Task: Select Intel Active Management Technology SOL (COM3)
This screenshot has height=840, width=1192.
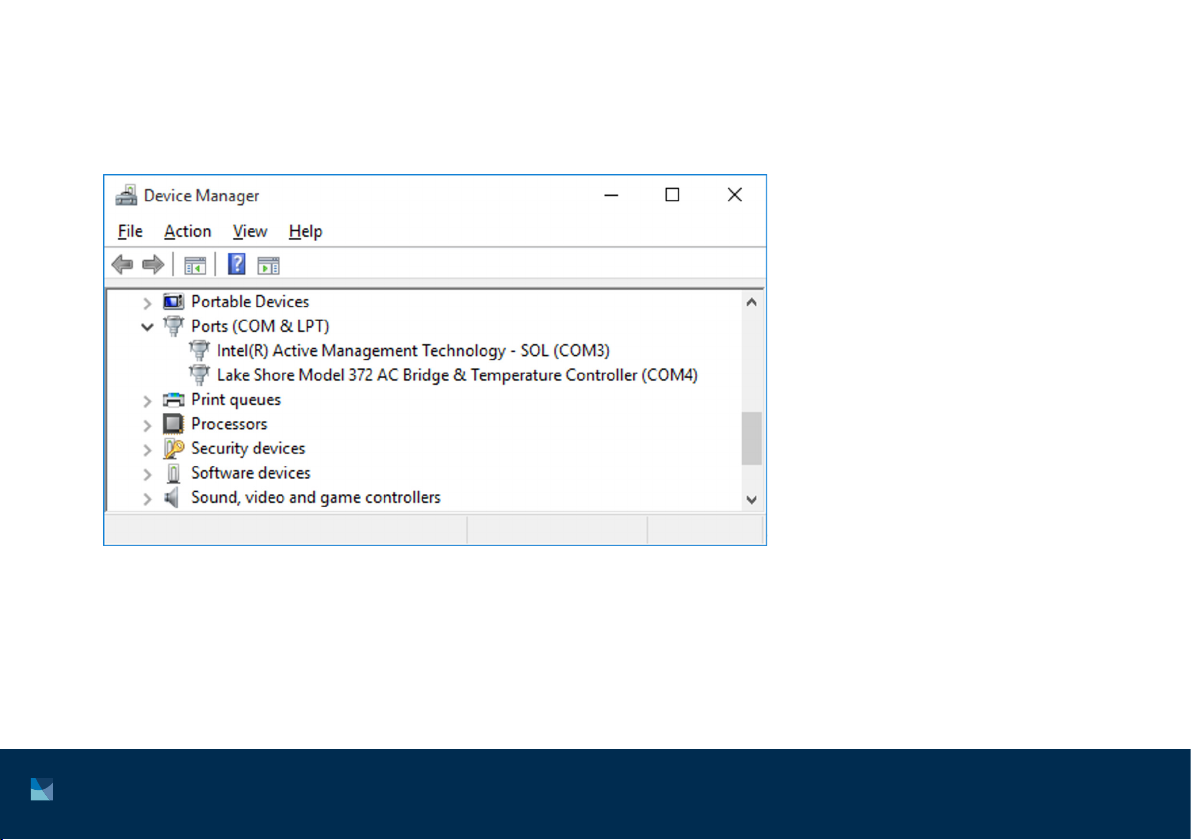Action: tap(412, 351)
